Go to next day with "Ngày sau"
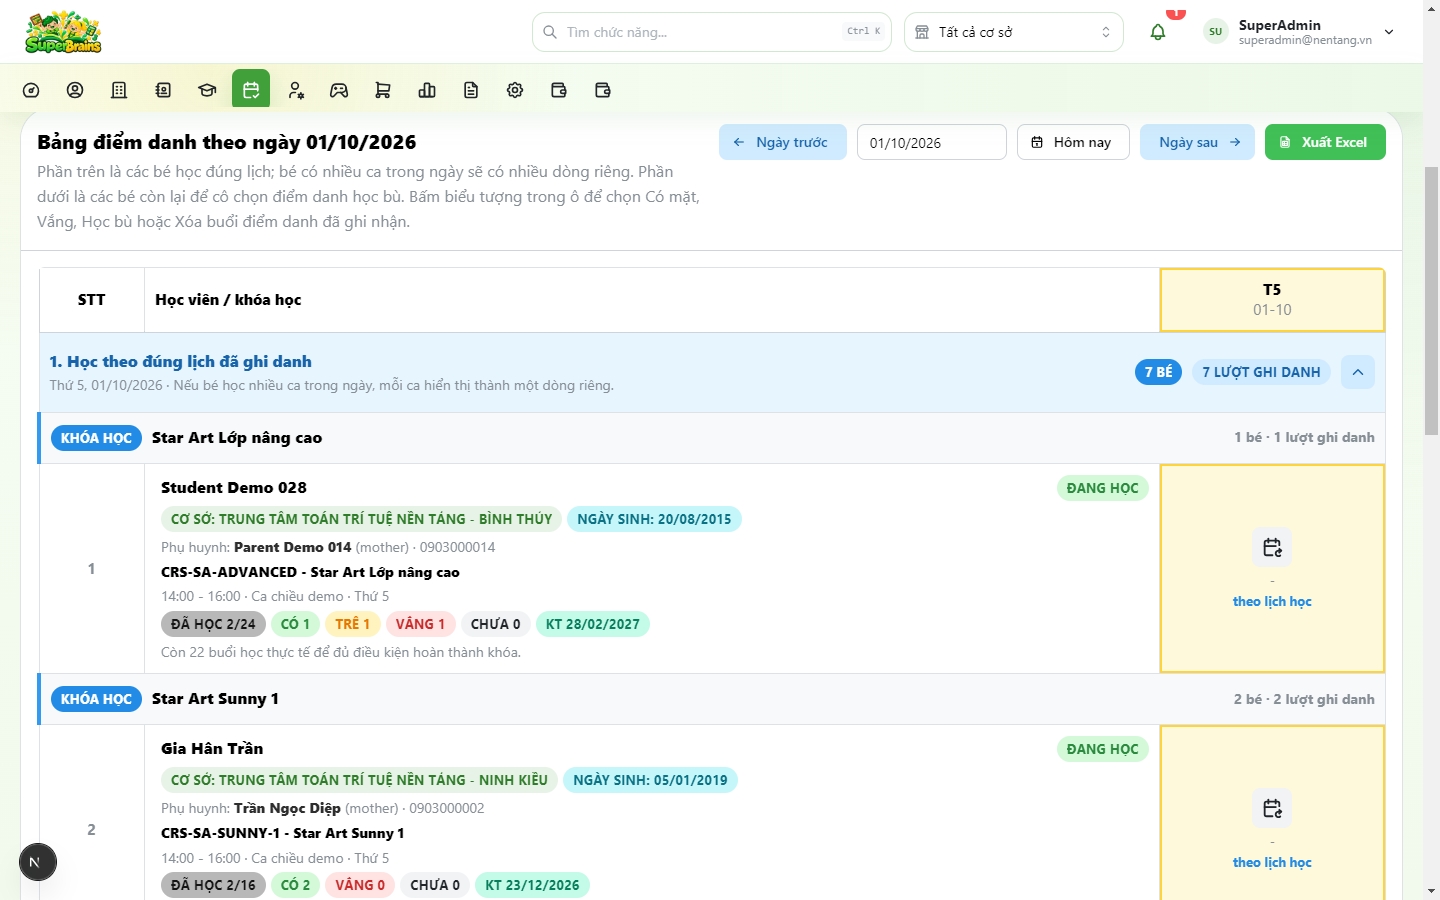This screenshot has width=1440, height=900. pos(1197,142)
